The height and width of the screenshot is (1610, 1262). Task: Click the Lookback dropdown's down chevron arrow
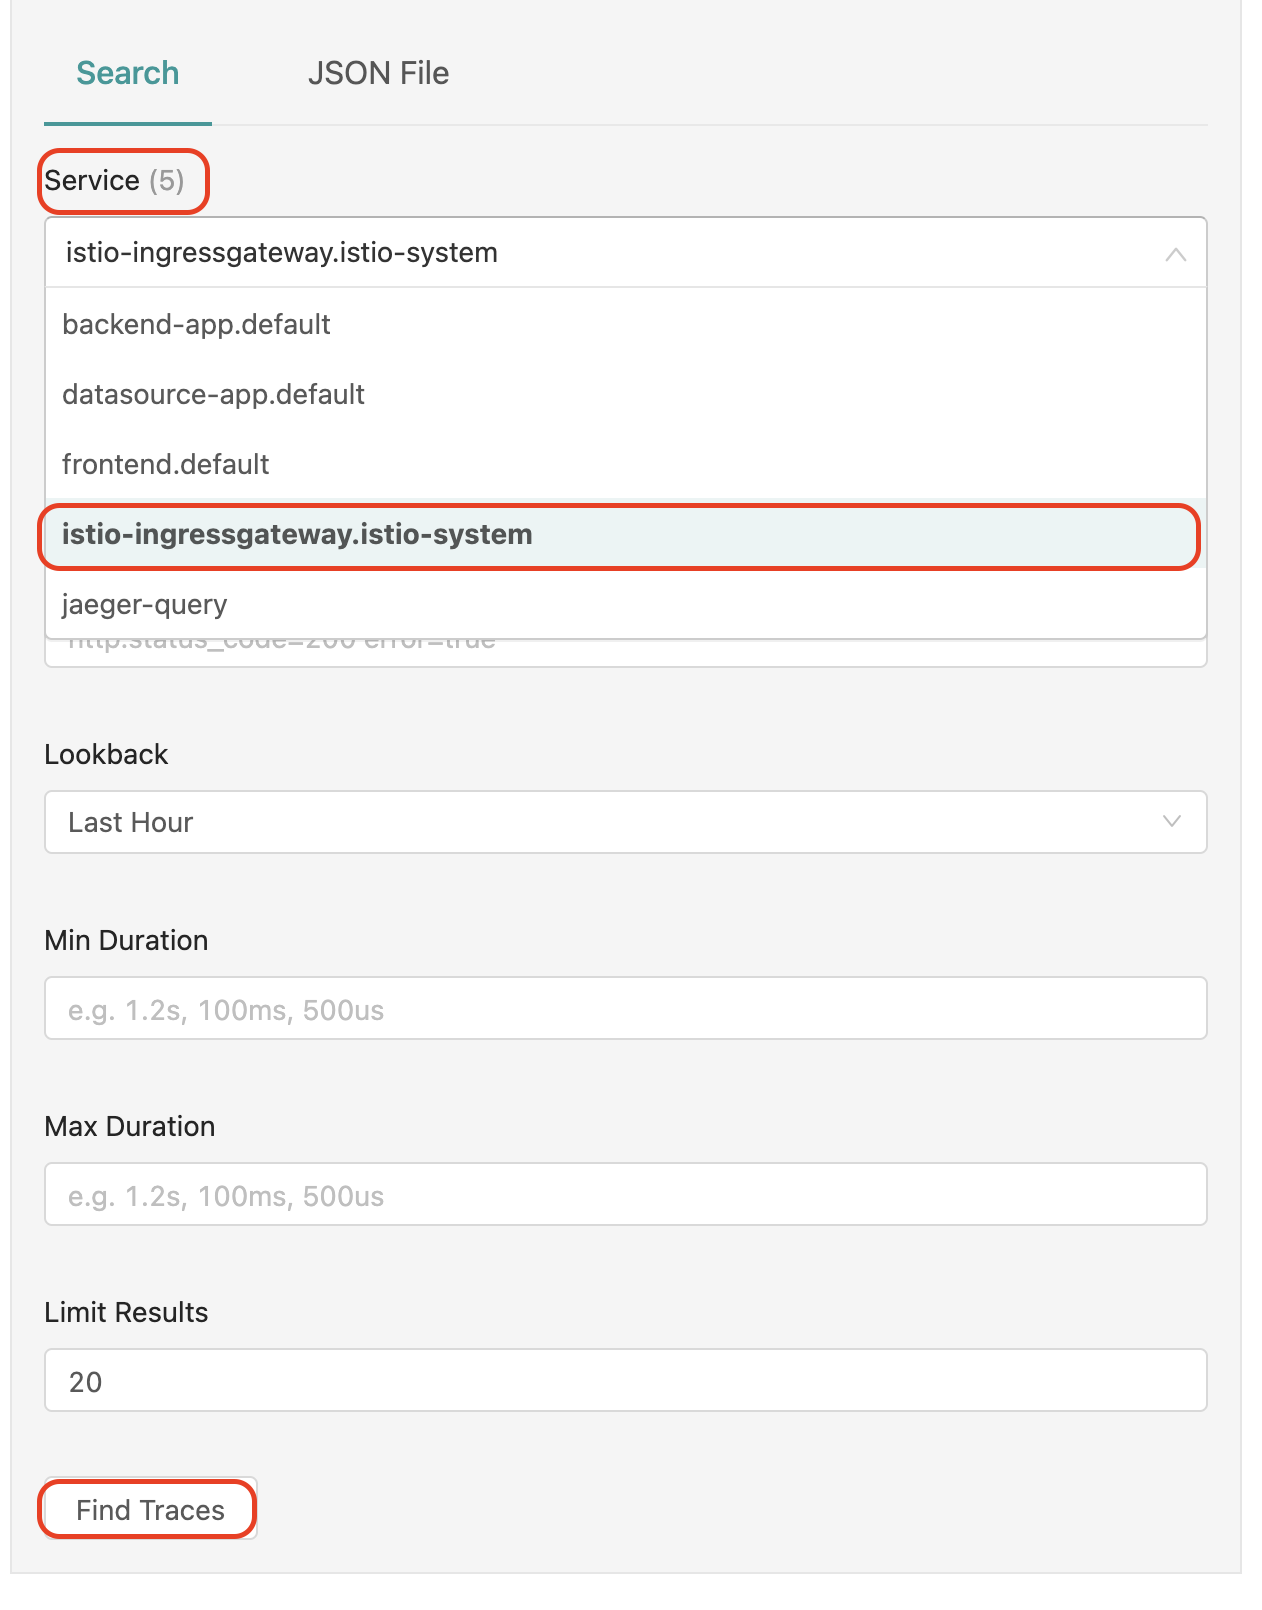click(1172, 822)
